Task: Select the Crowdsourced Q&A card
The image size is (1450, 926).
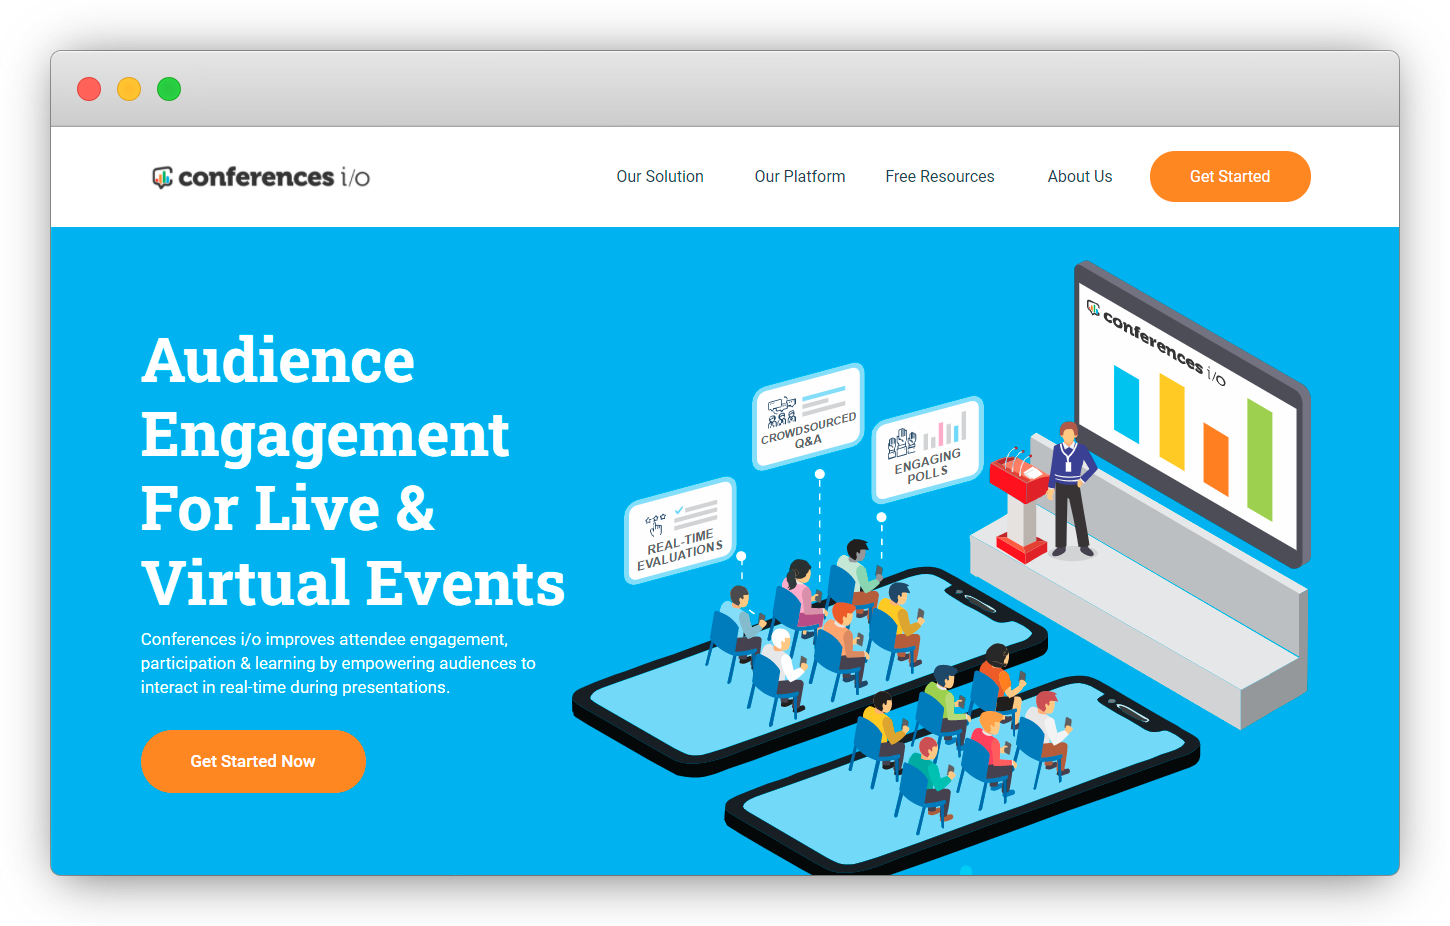Action: (808, 416)
